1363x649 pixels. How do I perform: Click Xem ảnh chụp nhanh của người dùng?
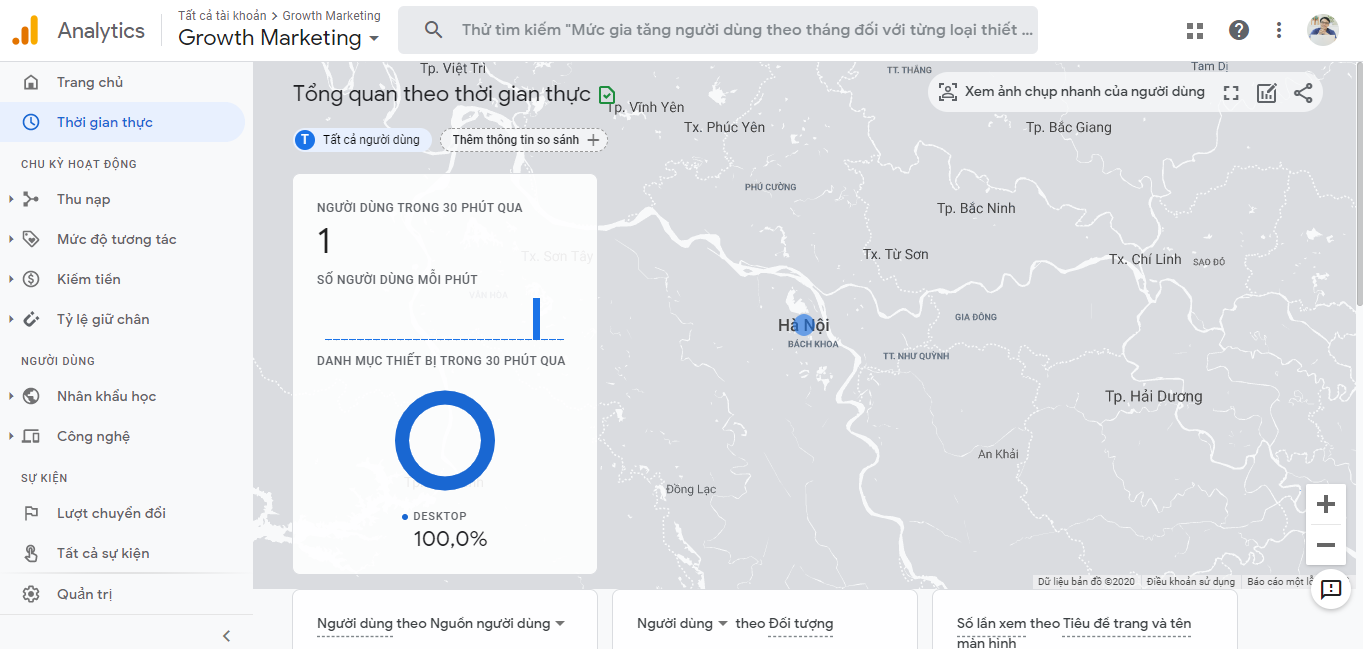click(x=1072, y=92)
